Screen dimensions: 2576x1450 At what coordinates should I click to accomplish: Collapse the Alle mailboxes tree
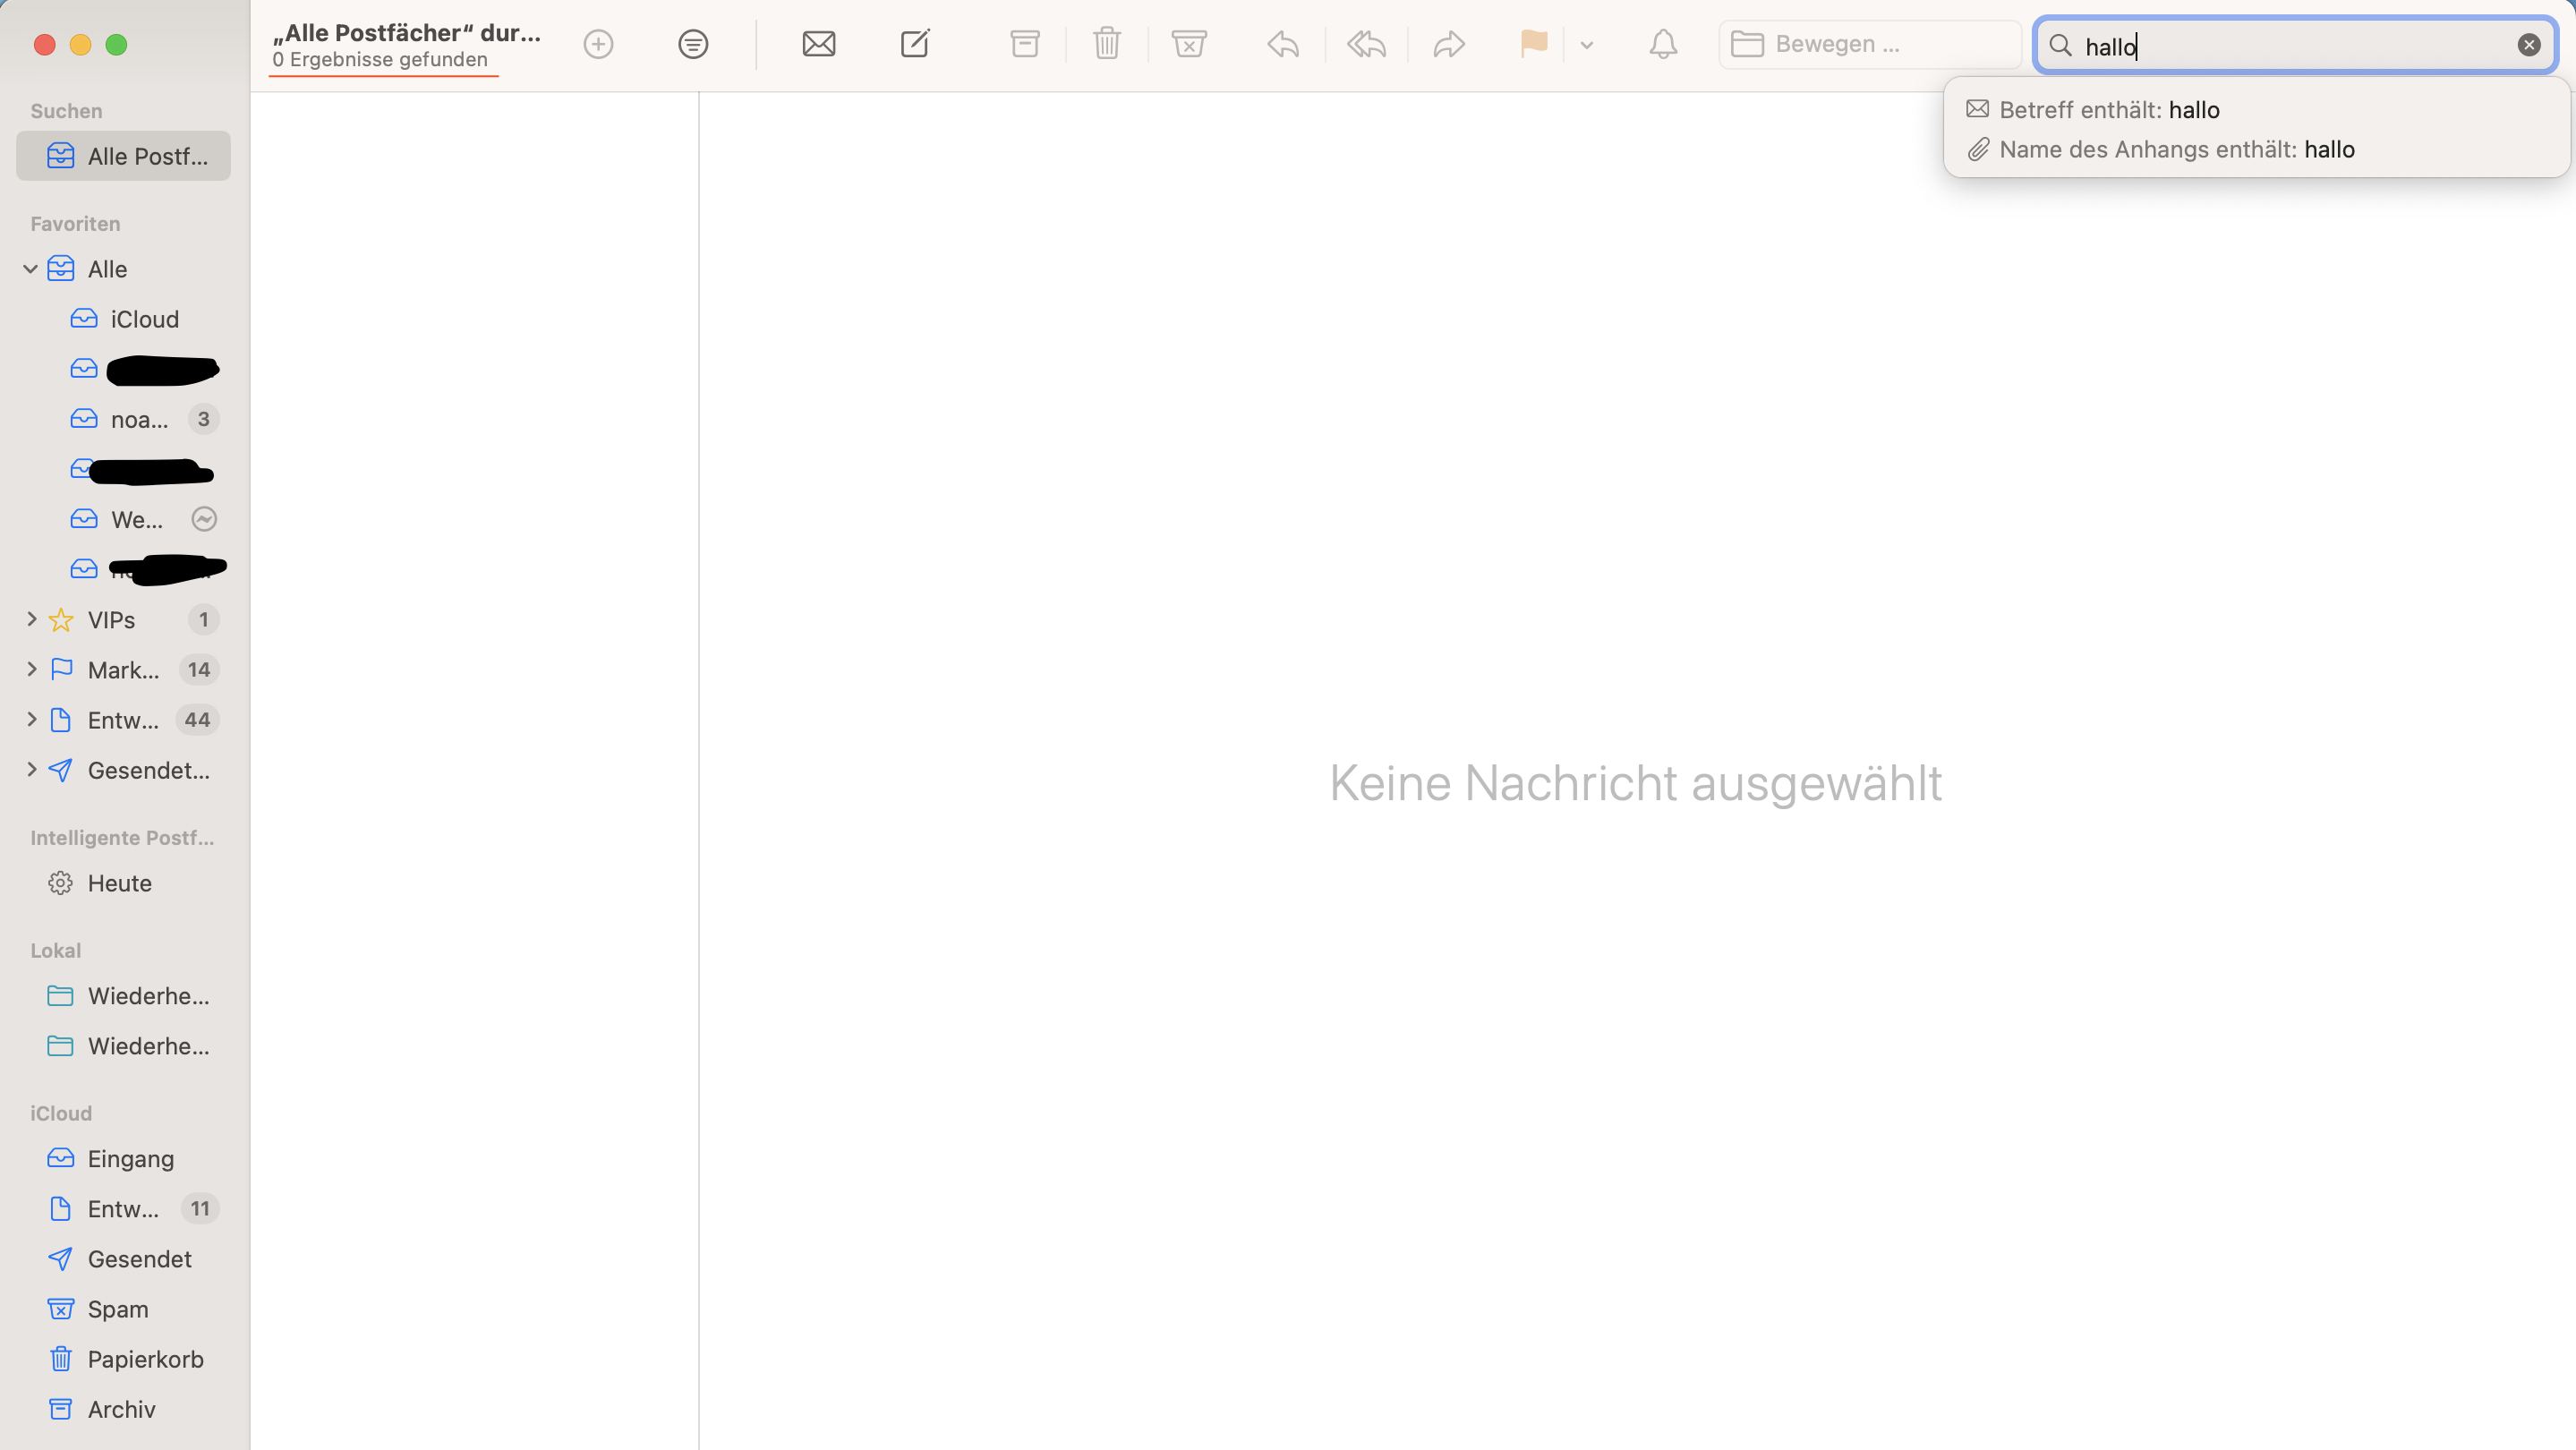[31, 269]
